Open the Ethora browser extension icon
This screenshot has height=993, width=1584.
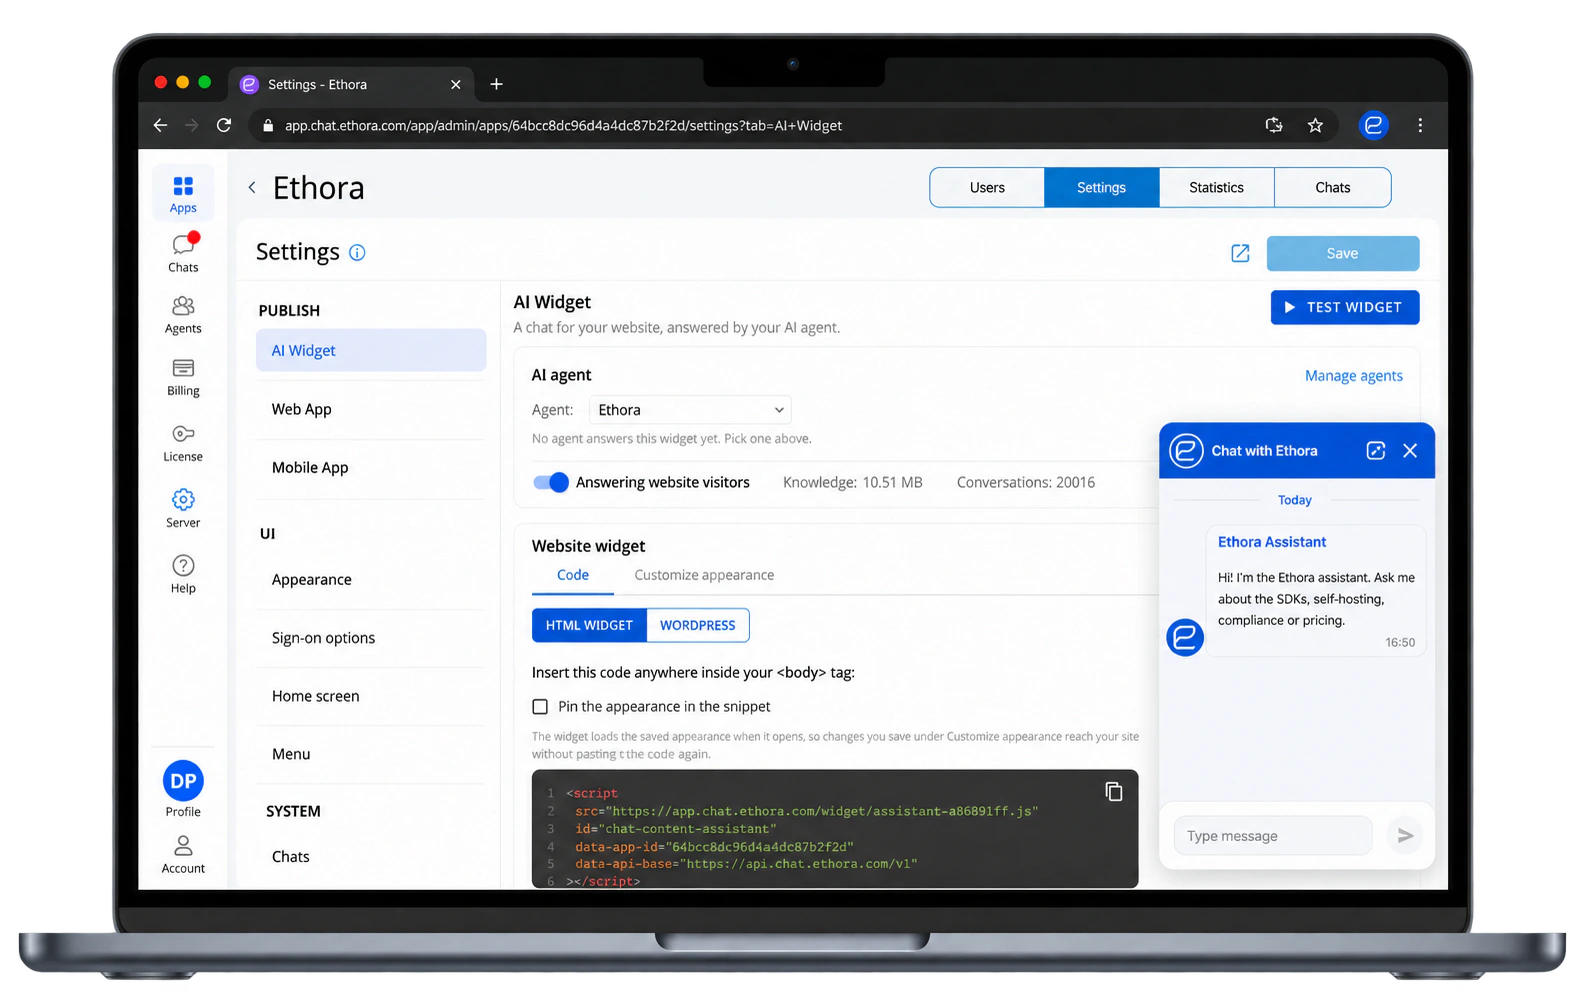1373,125
